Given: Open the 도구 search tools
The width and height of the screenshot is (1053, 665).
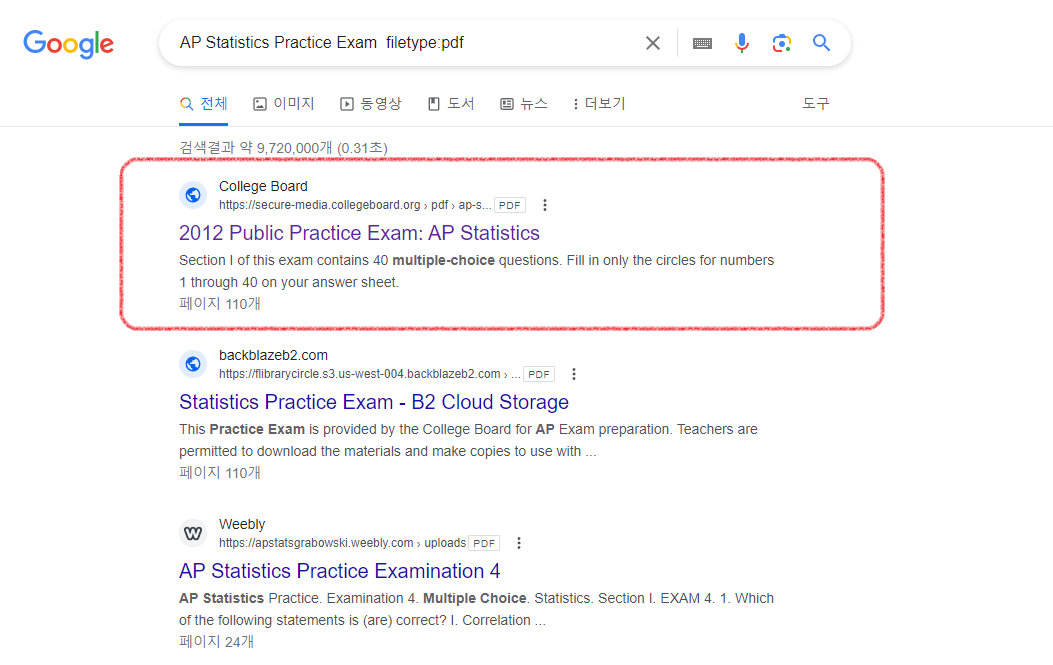Looking at the screenshot, I should [816, 103].
